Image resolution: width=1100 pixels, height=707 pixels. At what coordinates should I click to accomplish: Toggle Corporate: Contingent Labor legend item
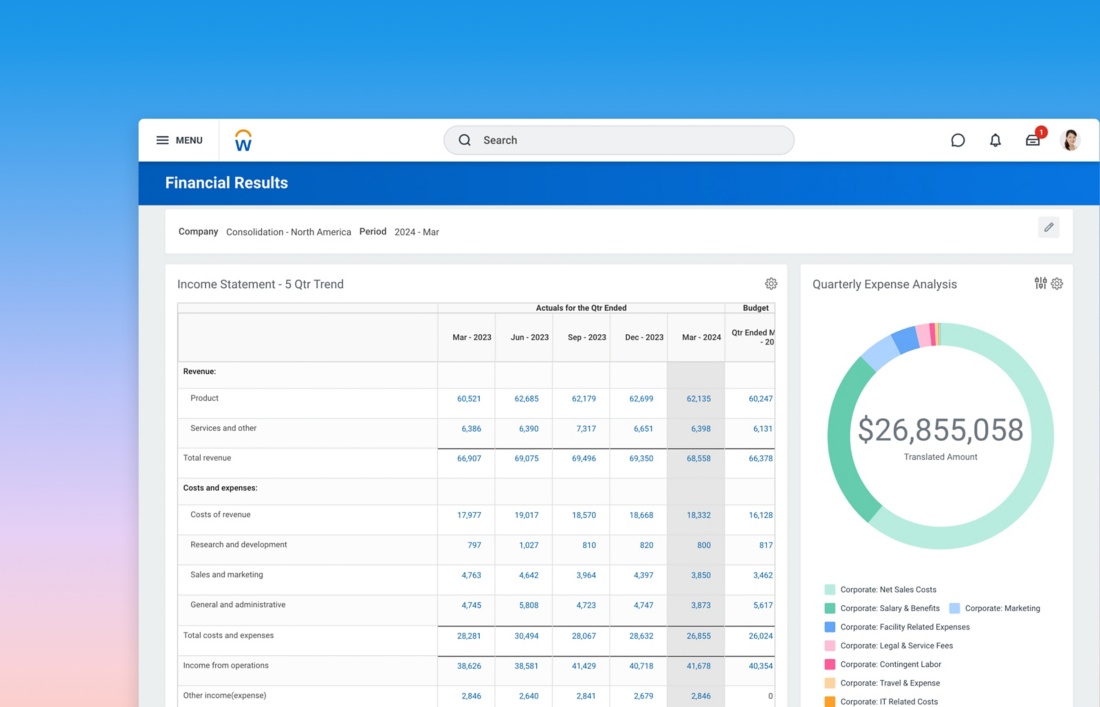point(889,665)
